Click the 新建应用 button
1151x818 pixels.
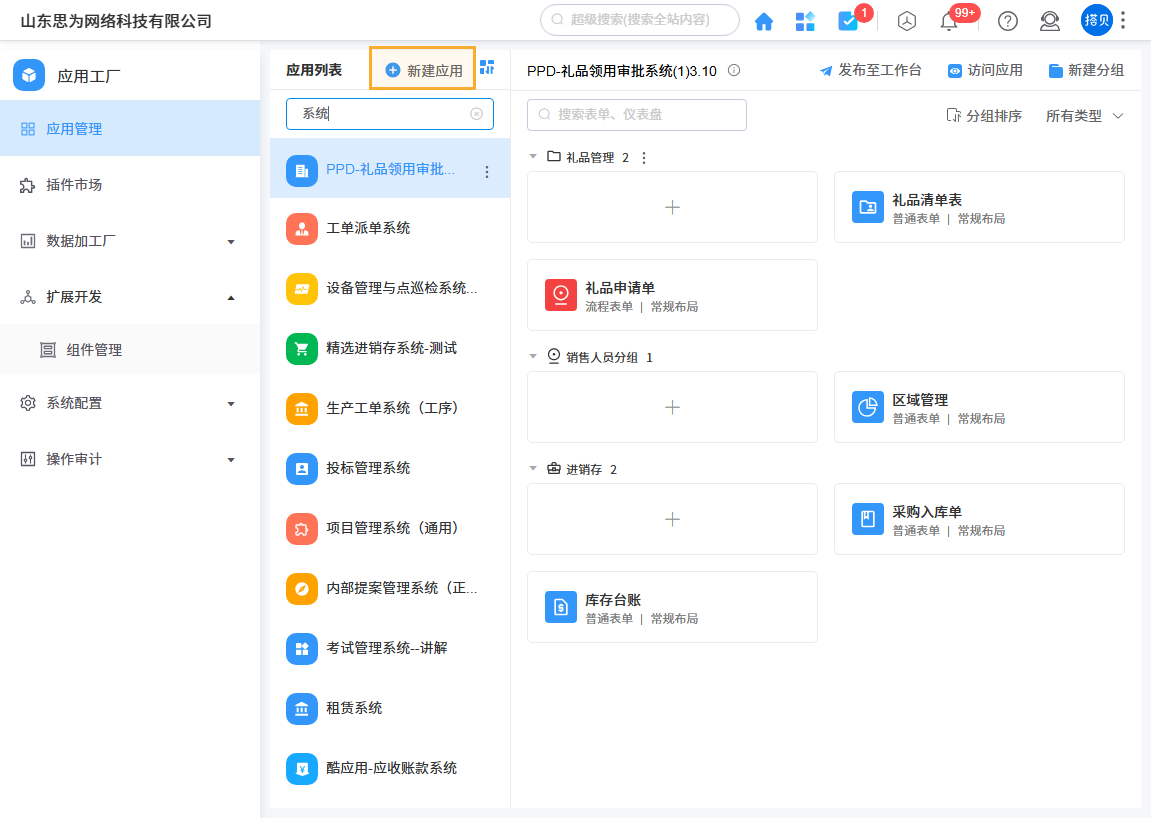[x=422, y=69]
